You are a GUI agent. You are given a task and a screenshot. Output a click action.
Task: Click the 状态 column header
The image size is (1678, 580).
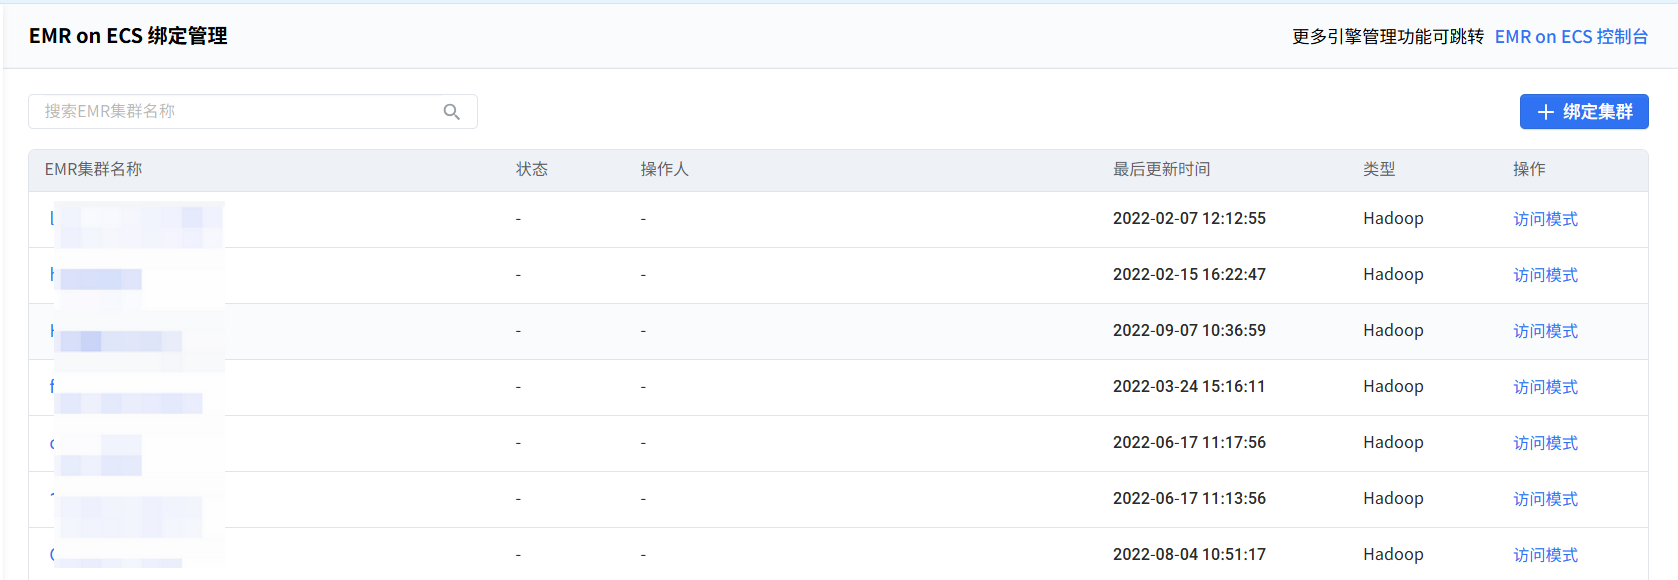coord(532,169)
